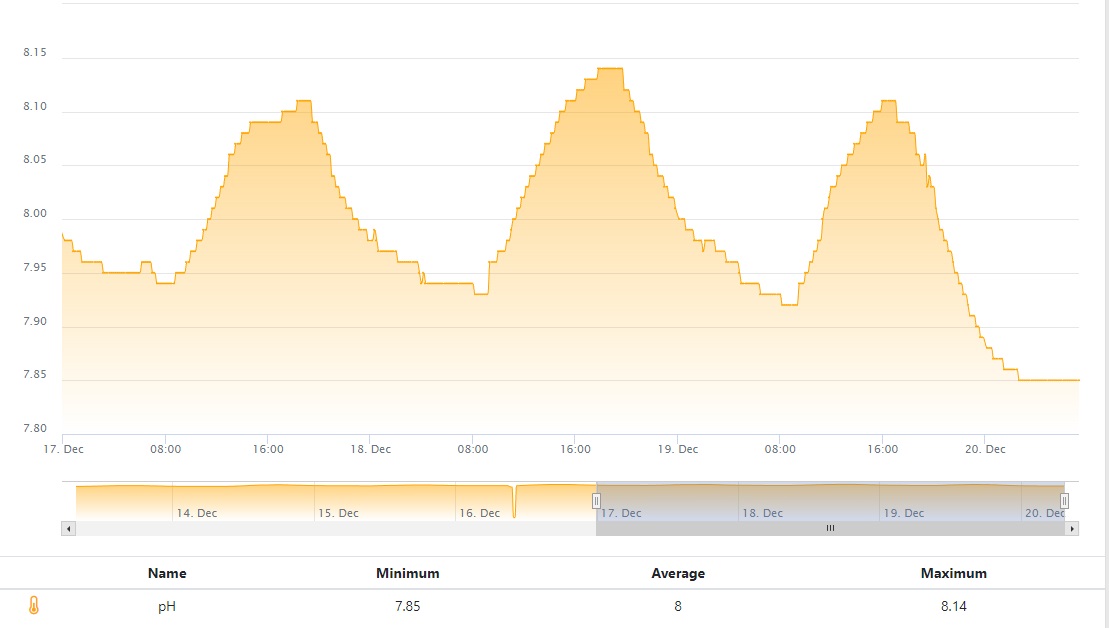Viewport: 1109px width, 628px height.
Task: Click the 7.85 minimum value cell
Action: (407, 606)
